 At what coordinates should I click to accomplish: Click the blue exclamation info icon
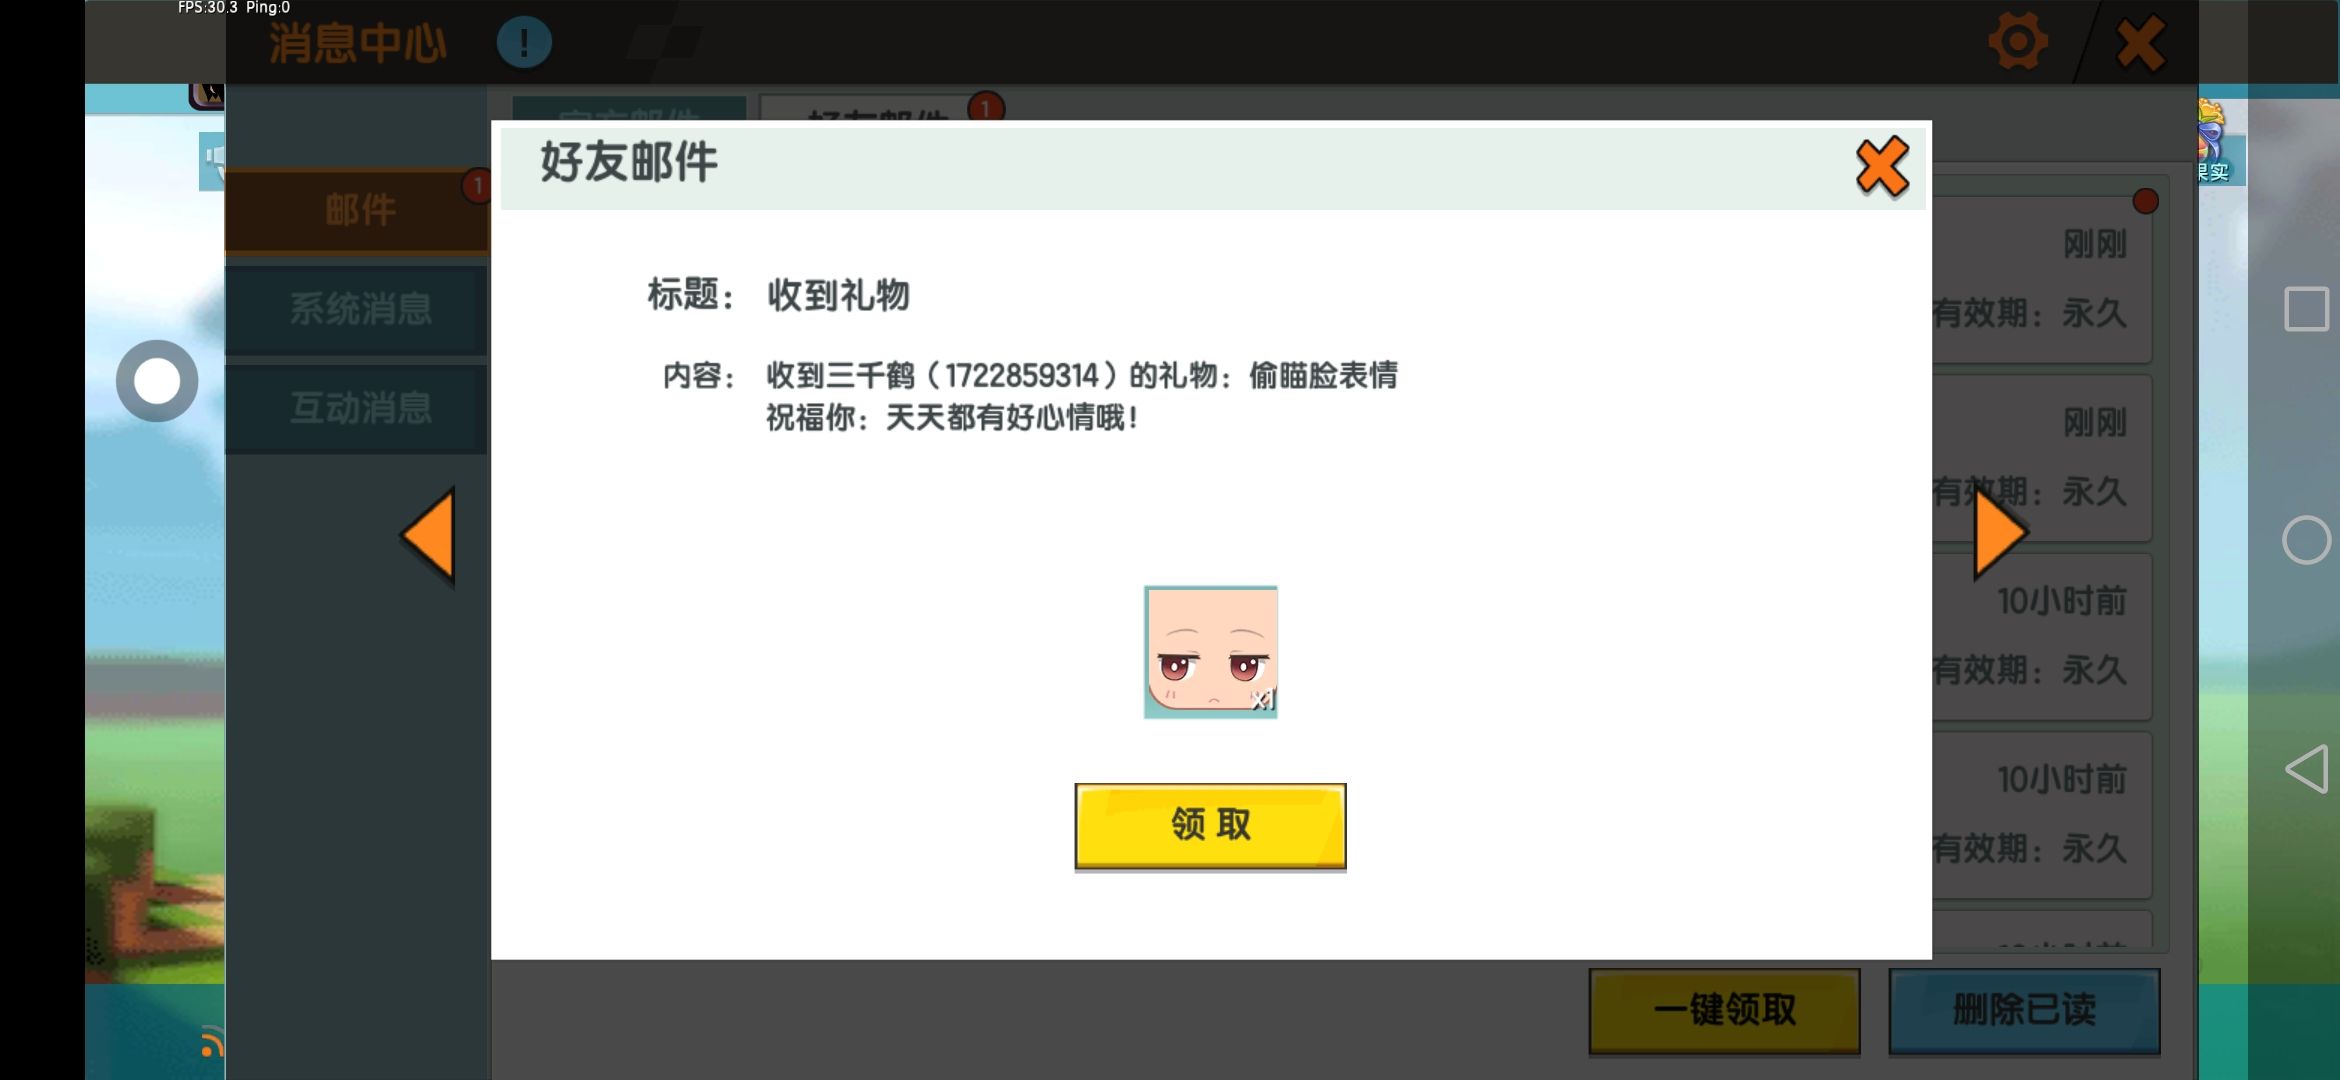point(524,43)
